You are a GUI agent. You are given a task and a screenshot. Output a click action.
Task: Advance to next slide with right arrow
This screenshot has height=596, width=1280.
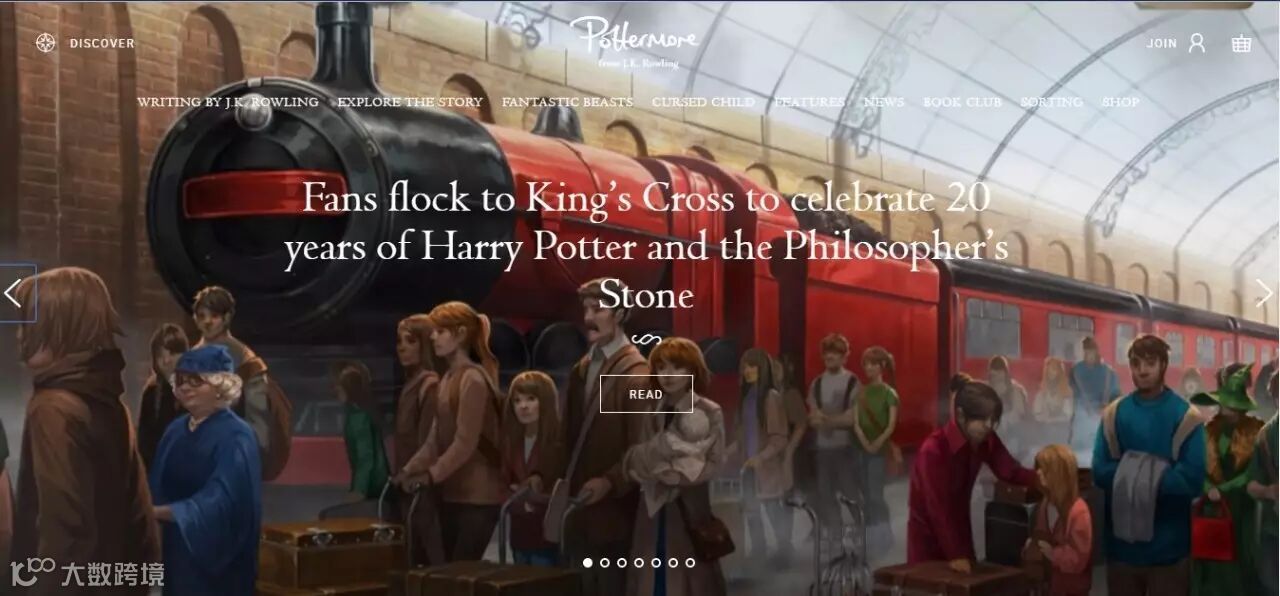pyautogui.click(x=1264, y=293)
